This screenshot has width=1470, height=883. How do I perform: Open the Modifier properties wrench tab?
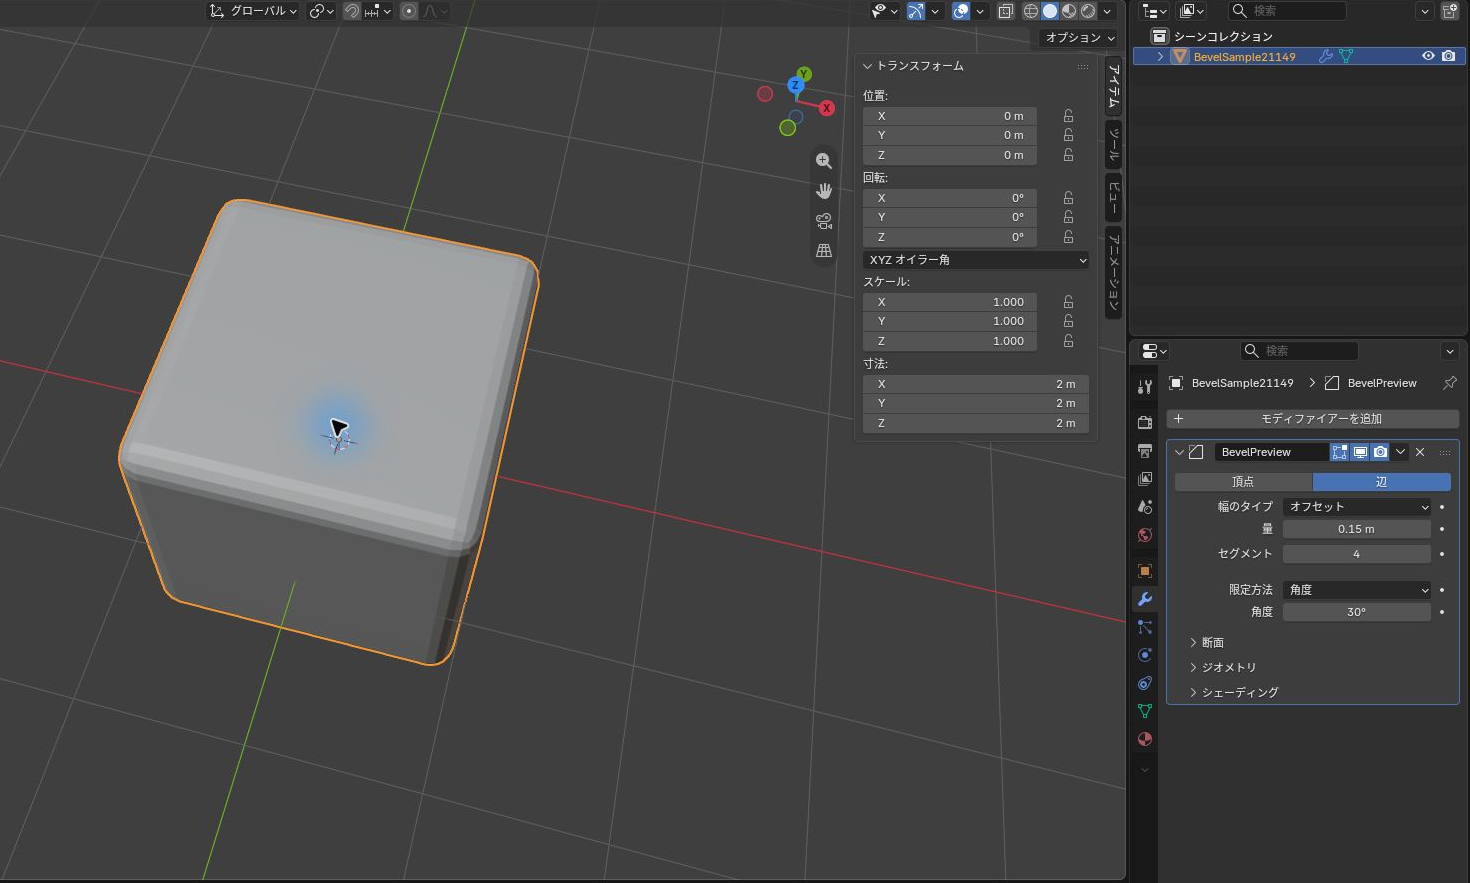1145,599
